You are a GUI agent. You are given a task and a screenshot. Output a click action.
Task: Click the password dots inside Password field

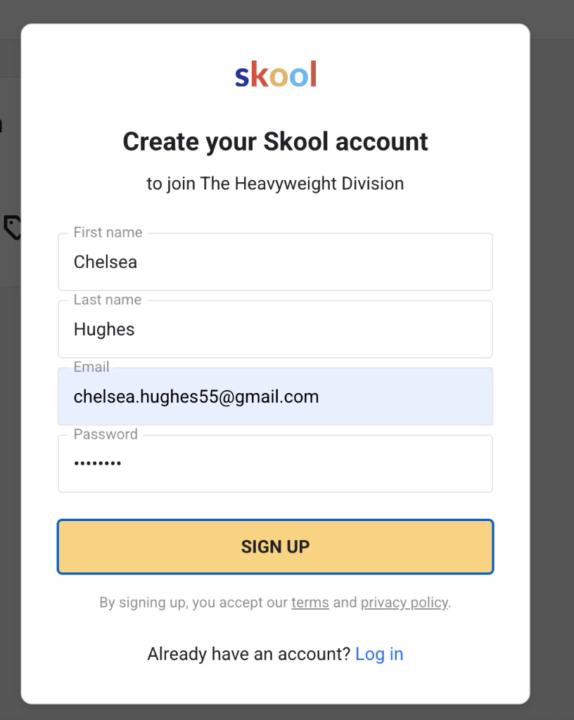click(97, 463)
